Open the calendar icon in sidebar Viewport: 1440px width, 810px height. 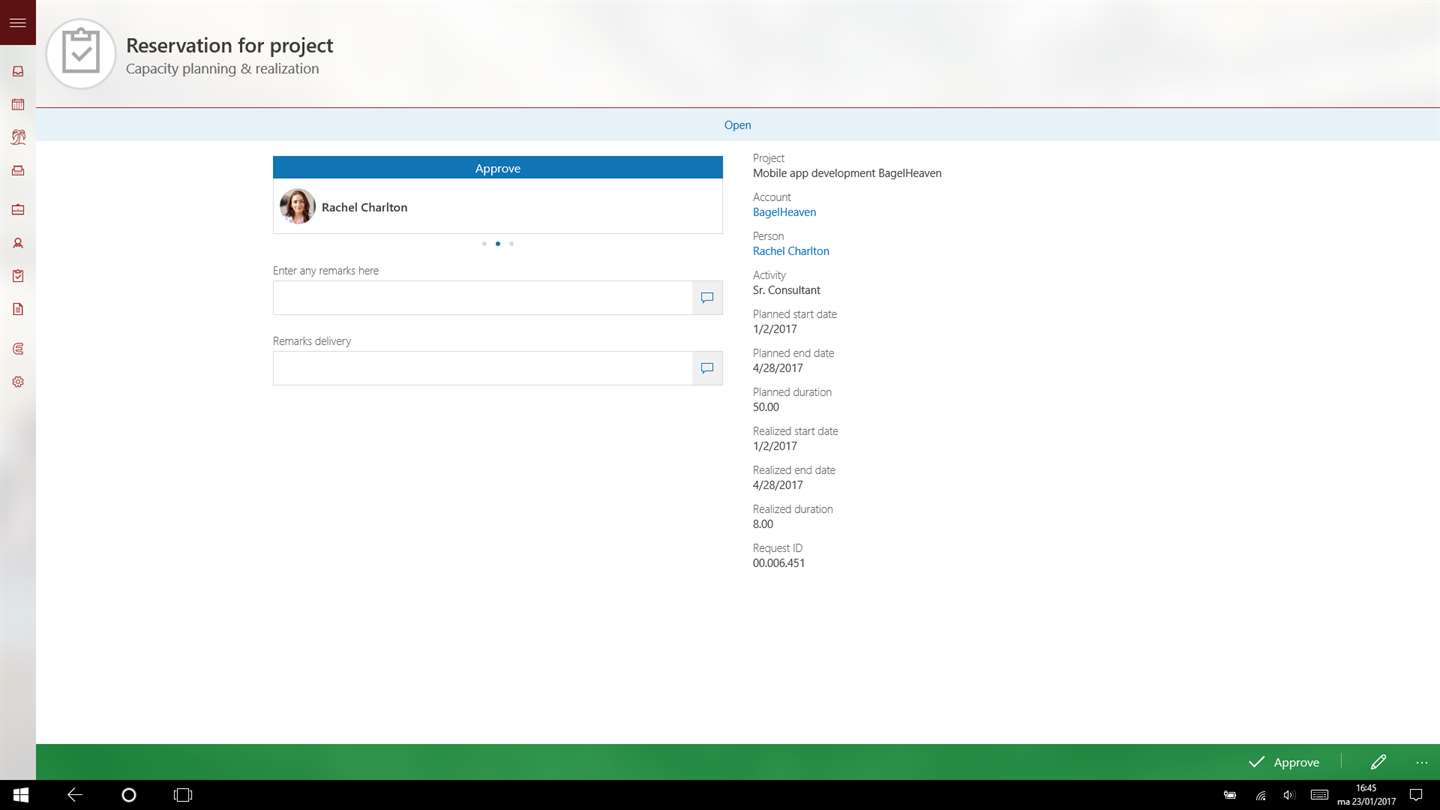point(18,104)
